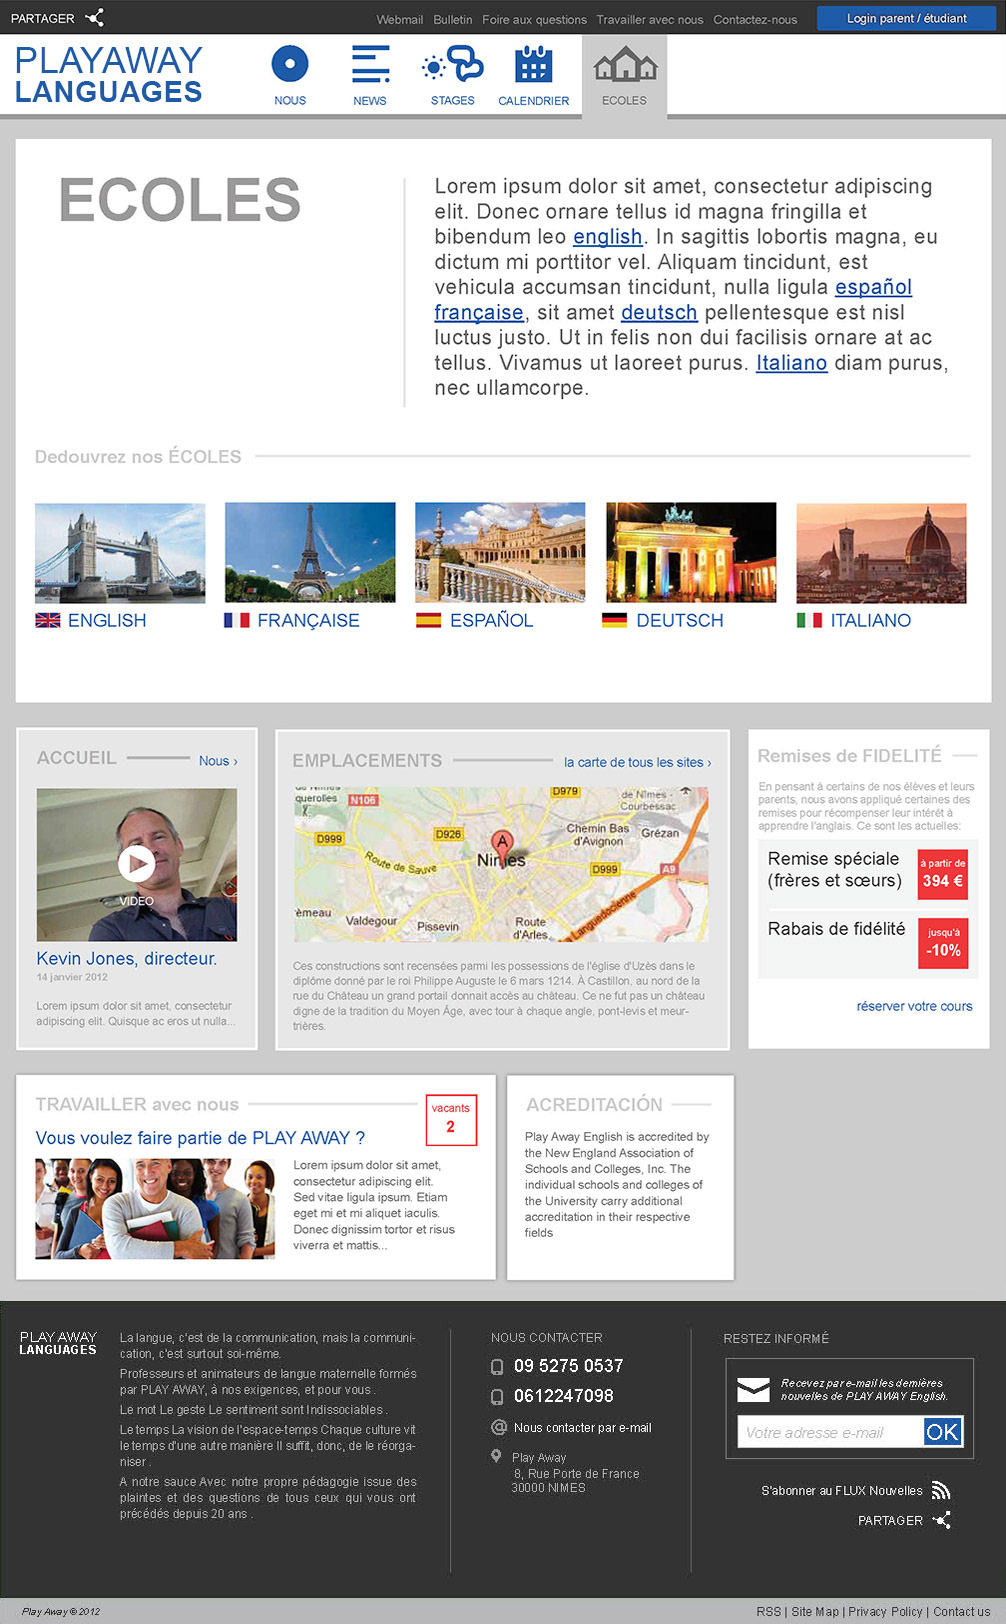Open the NEWS navigation icon
This screenshot has width=1006, height=1624.
click(370, 64)
